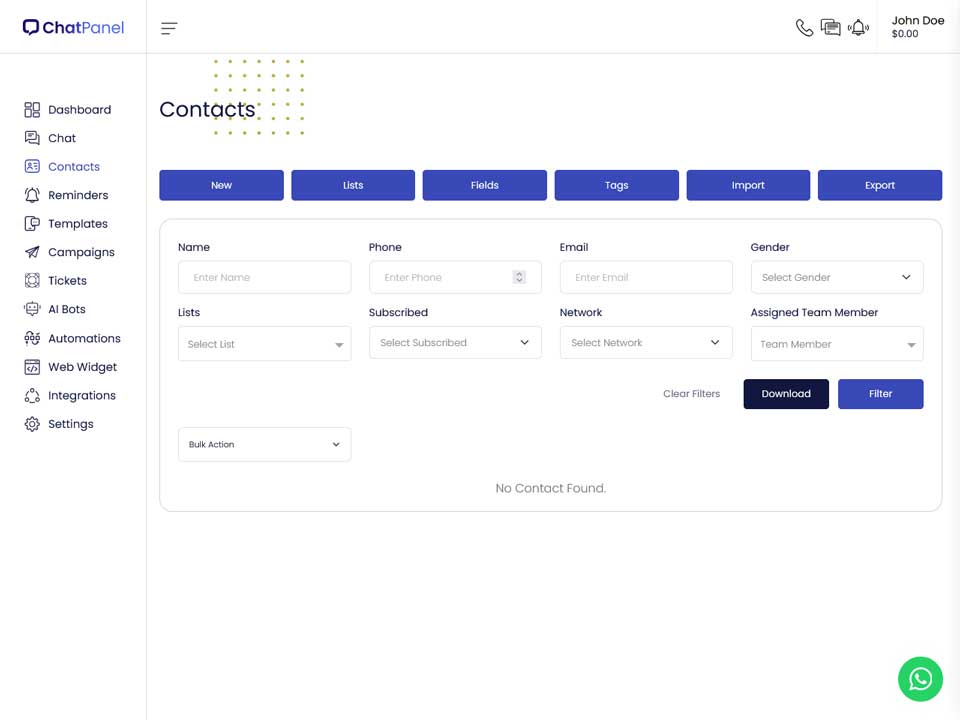Toggle the sidebar hamburger menu icon
The width and height of the screenshot is (960, 720).
(x=169, y=28)
